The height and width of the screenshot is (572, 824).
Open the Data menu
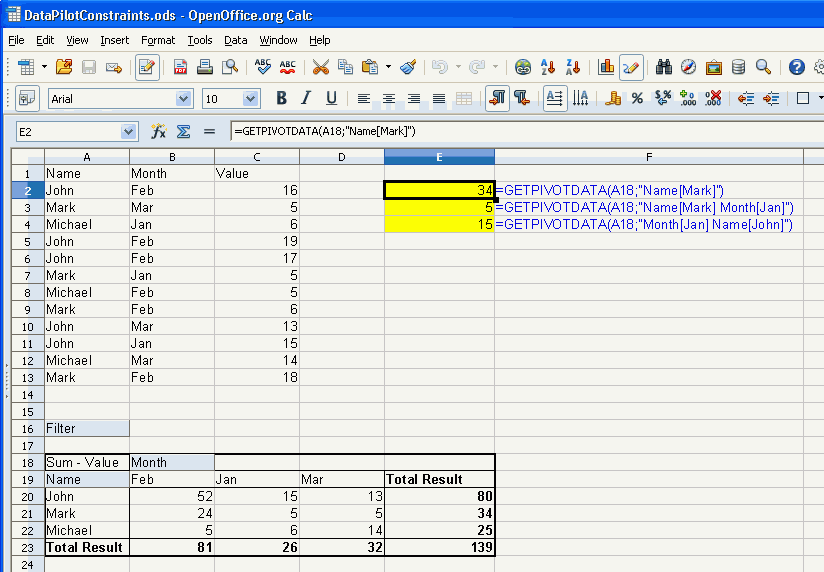pyautogui.click(x=235, y=40)
